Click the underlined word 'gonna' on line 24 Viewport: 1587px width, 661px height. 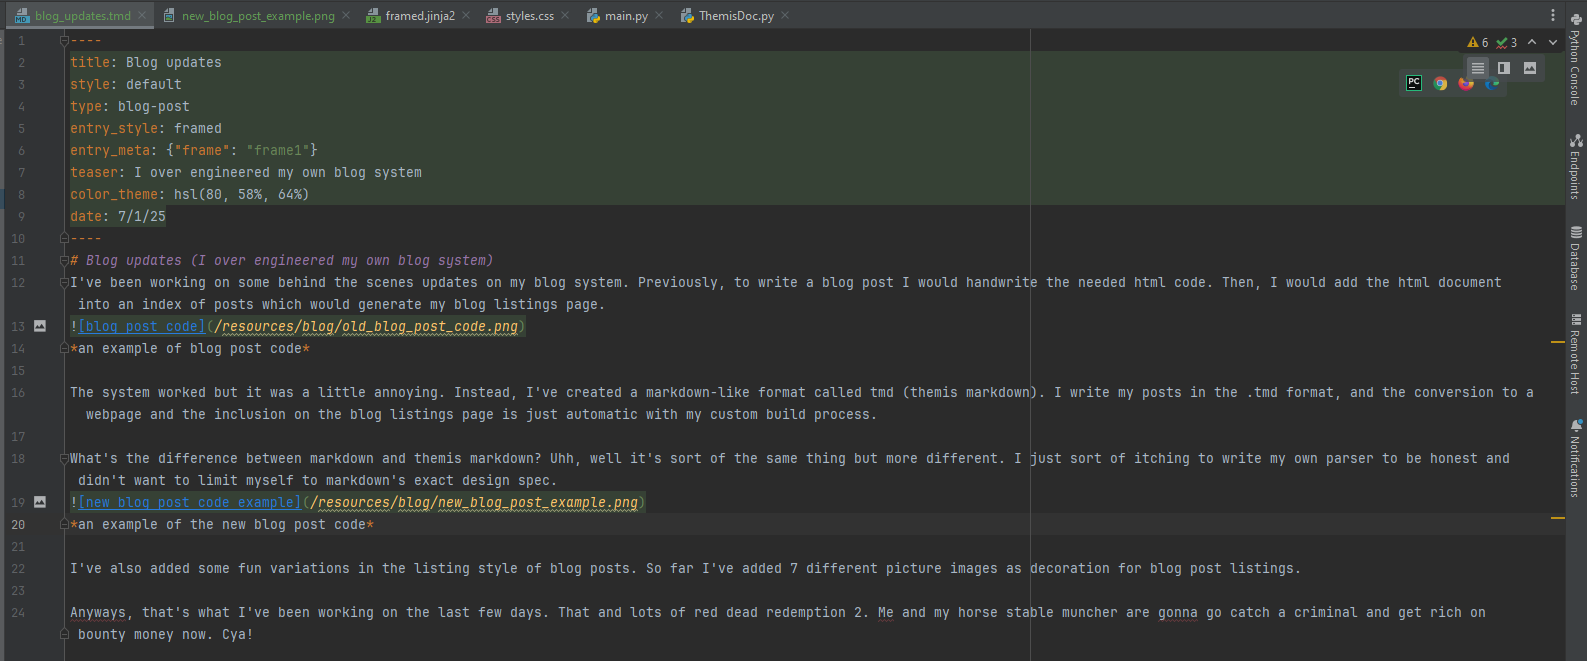click(x=1178, y=612)
